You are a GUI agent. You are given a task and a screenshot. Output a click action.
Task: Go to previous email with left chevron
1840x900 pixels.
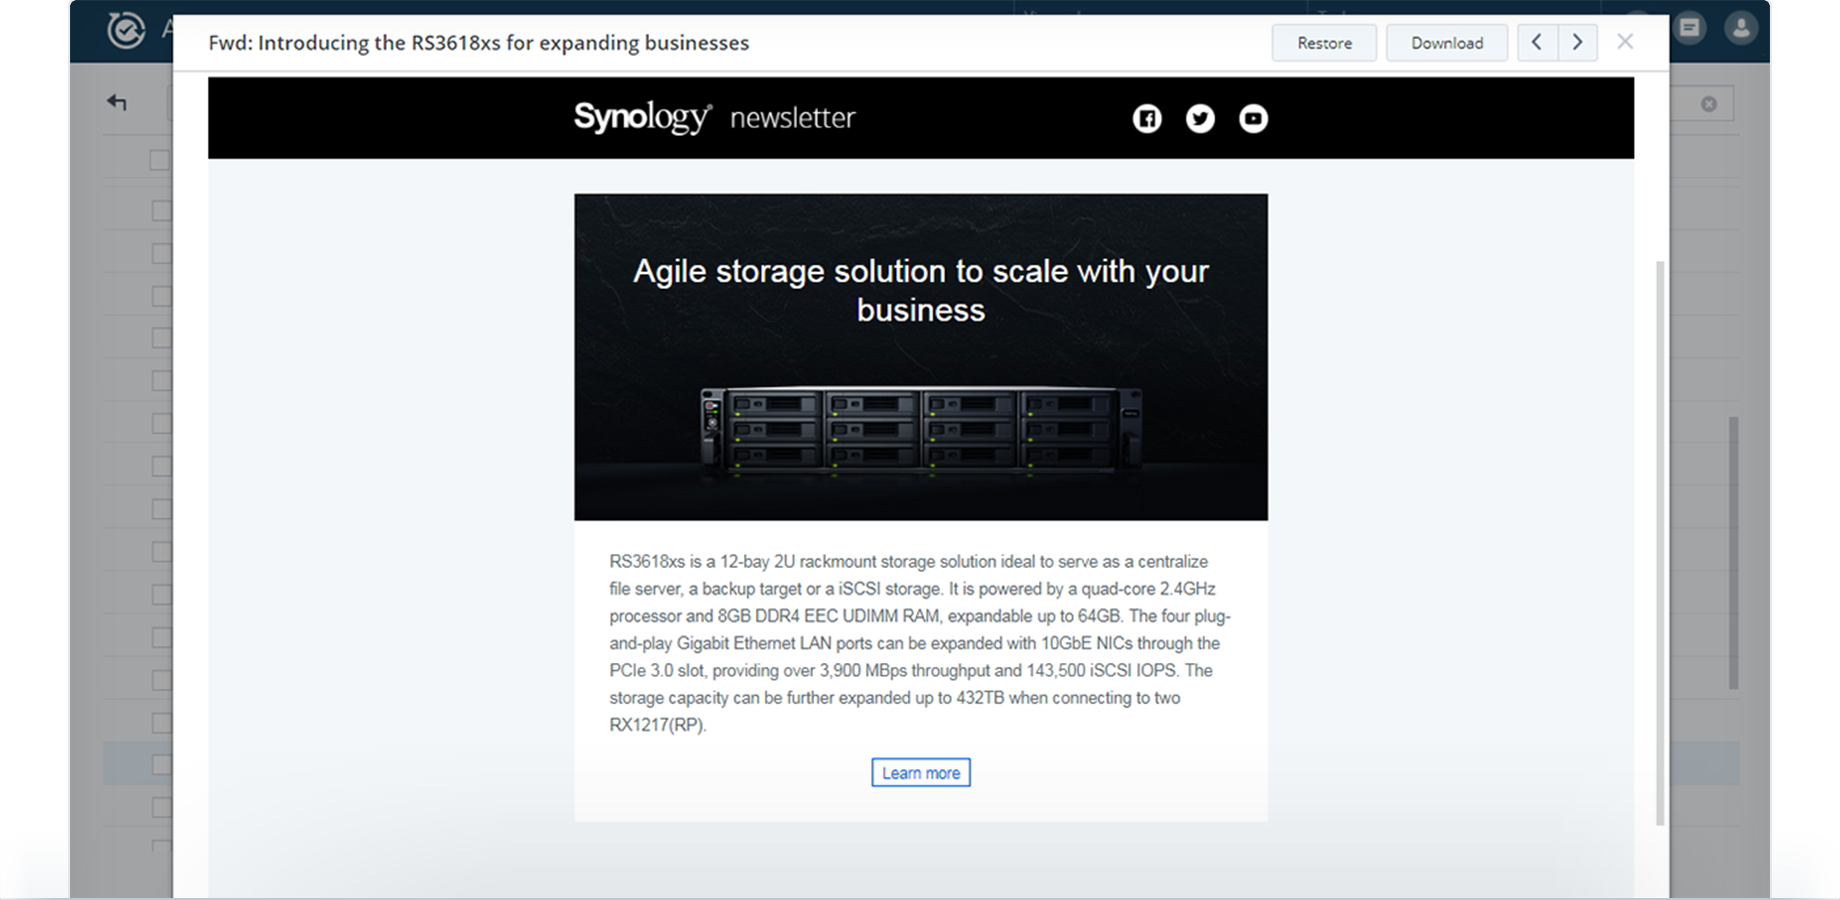pyautogui.click(x=1537, y=43)
